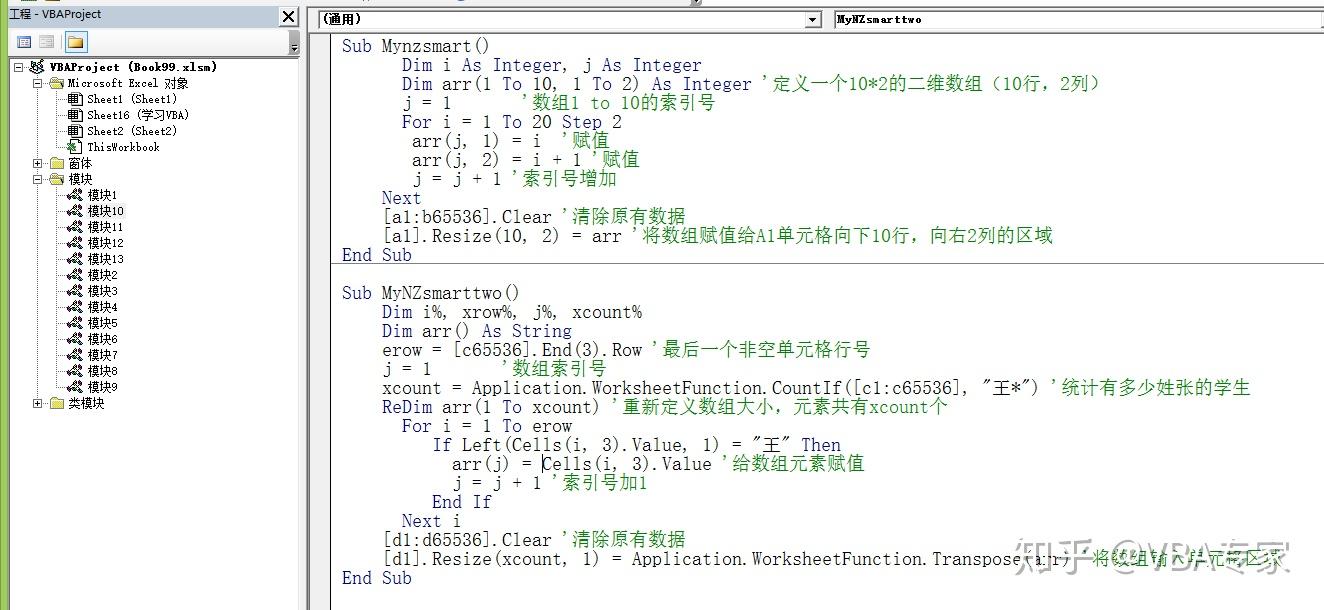Click the View Object icon in project toolbar
Viewport: 1324px width, 610px height.
[x=47, y=42]
